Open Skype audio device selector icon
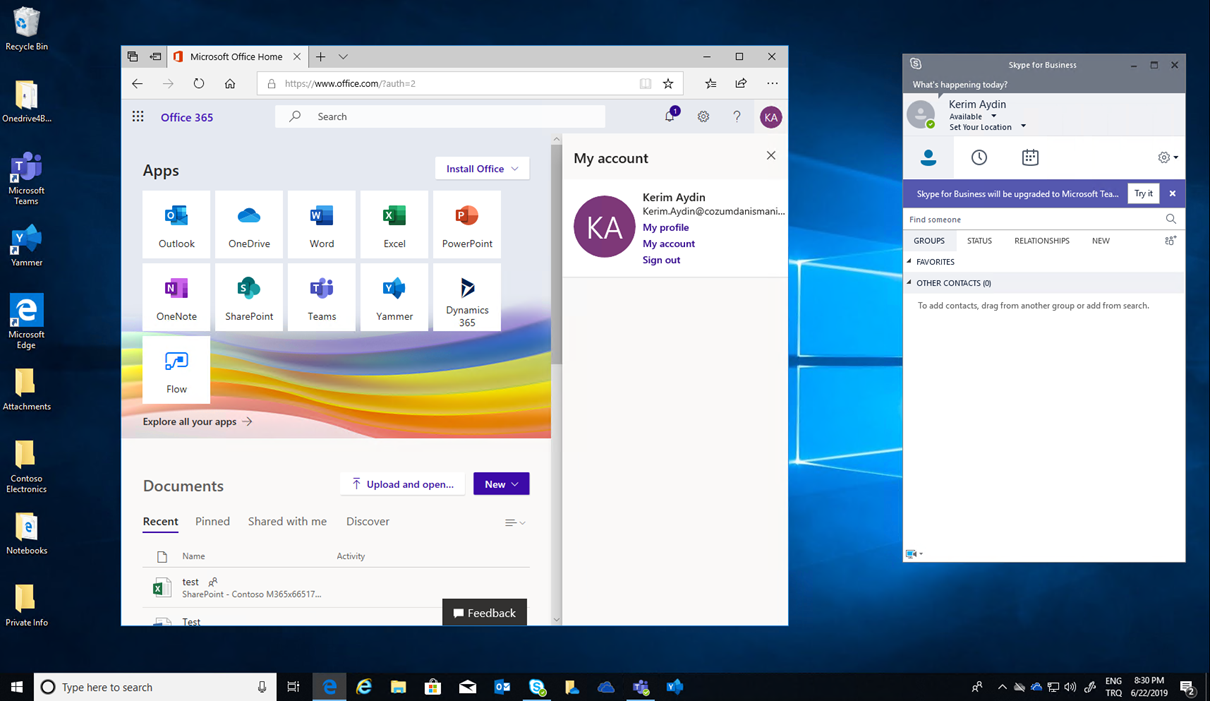The image size is (1210, 701). pos(914,553)
